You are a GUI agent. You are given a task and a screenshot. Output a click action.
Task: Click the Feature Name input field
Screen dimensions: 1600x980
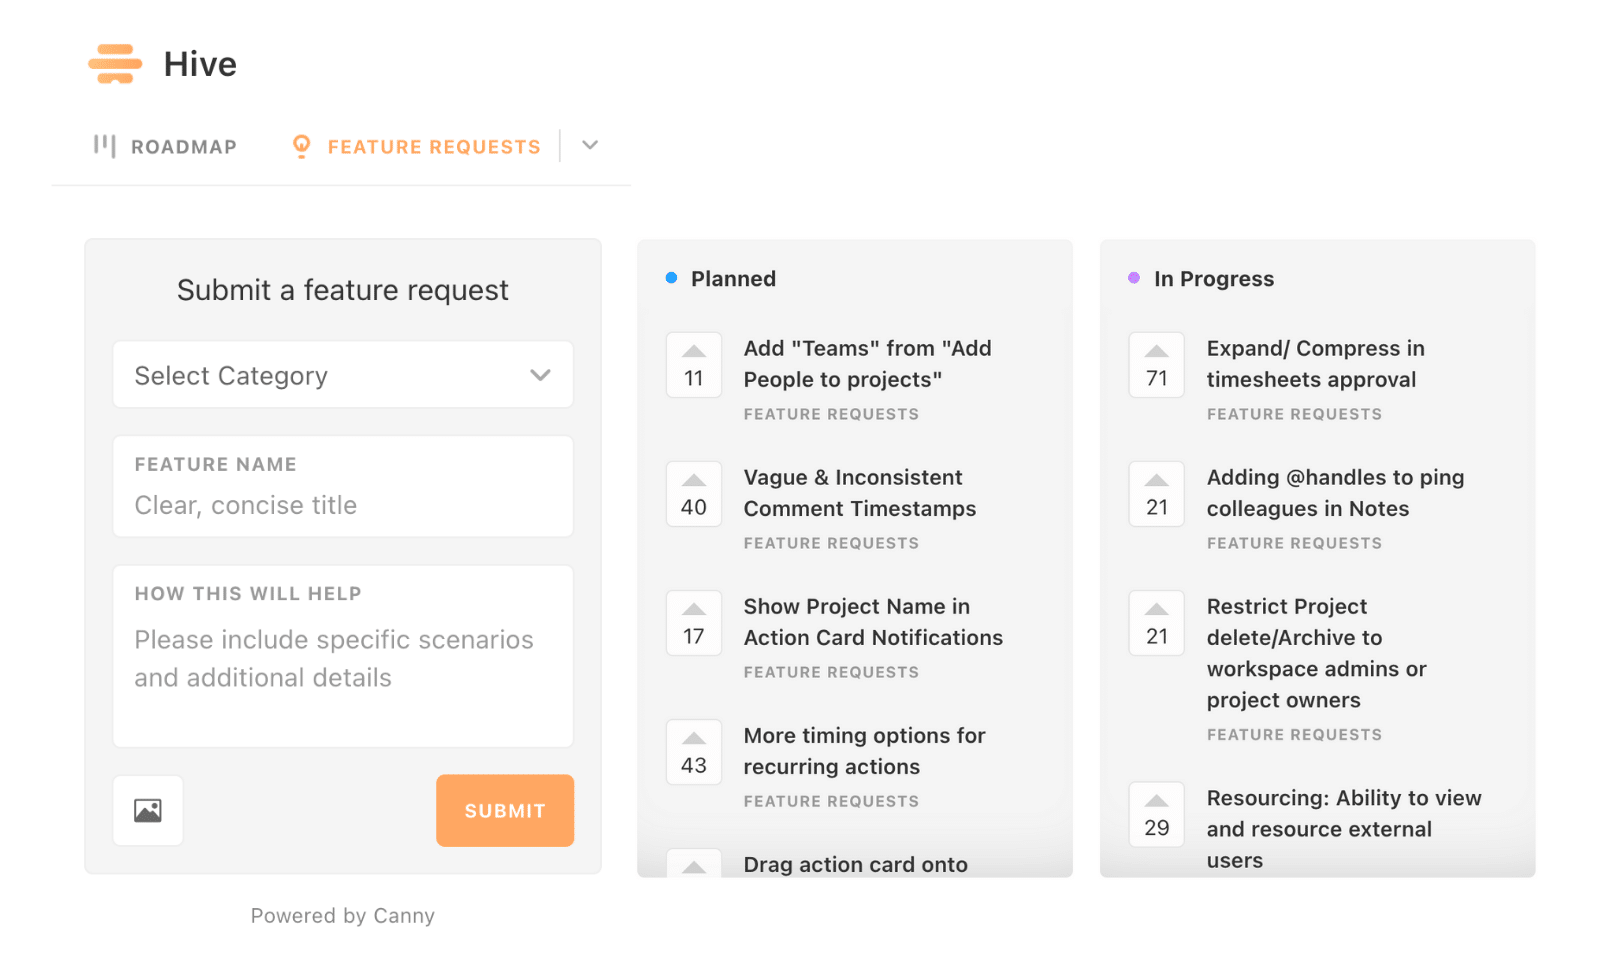point(342,505)
